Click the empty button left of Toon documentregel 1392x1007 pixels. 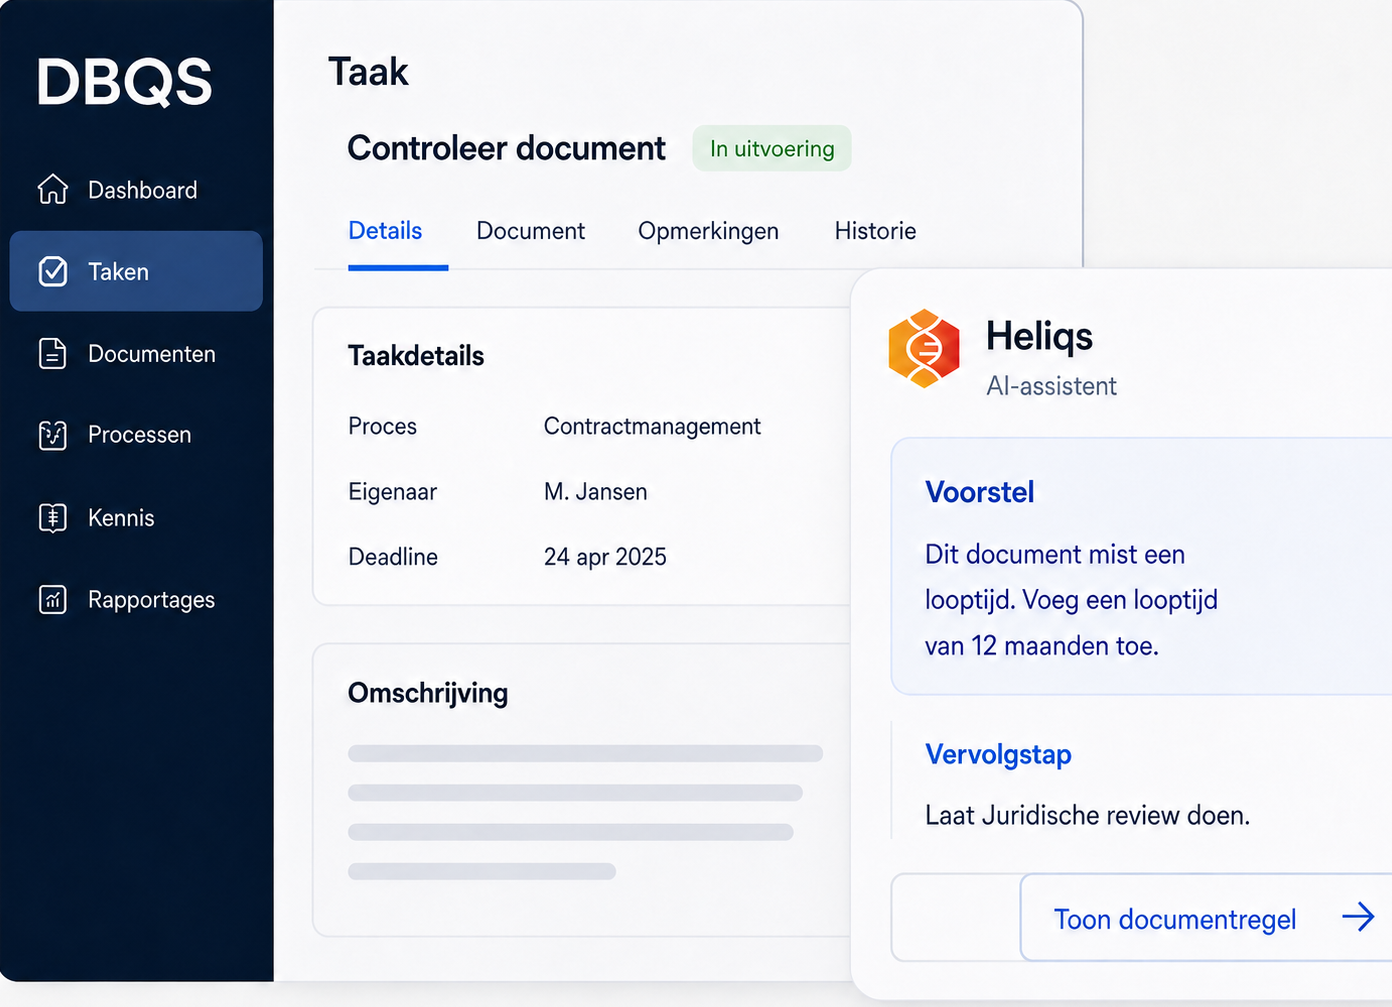pyautogui.click(x=956, y=918)
